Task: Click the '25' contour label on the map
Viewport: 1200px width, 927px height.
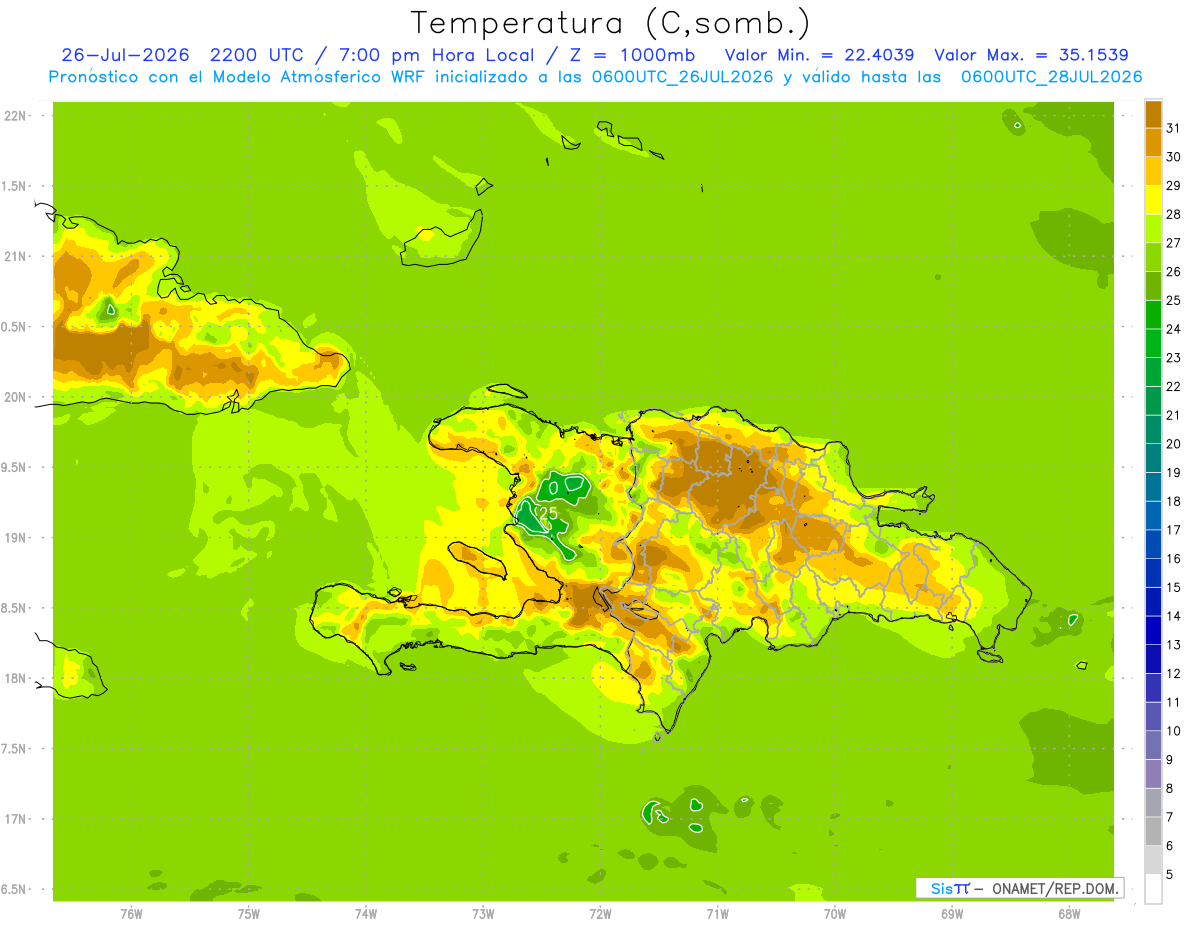Action: pos(548,513)
